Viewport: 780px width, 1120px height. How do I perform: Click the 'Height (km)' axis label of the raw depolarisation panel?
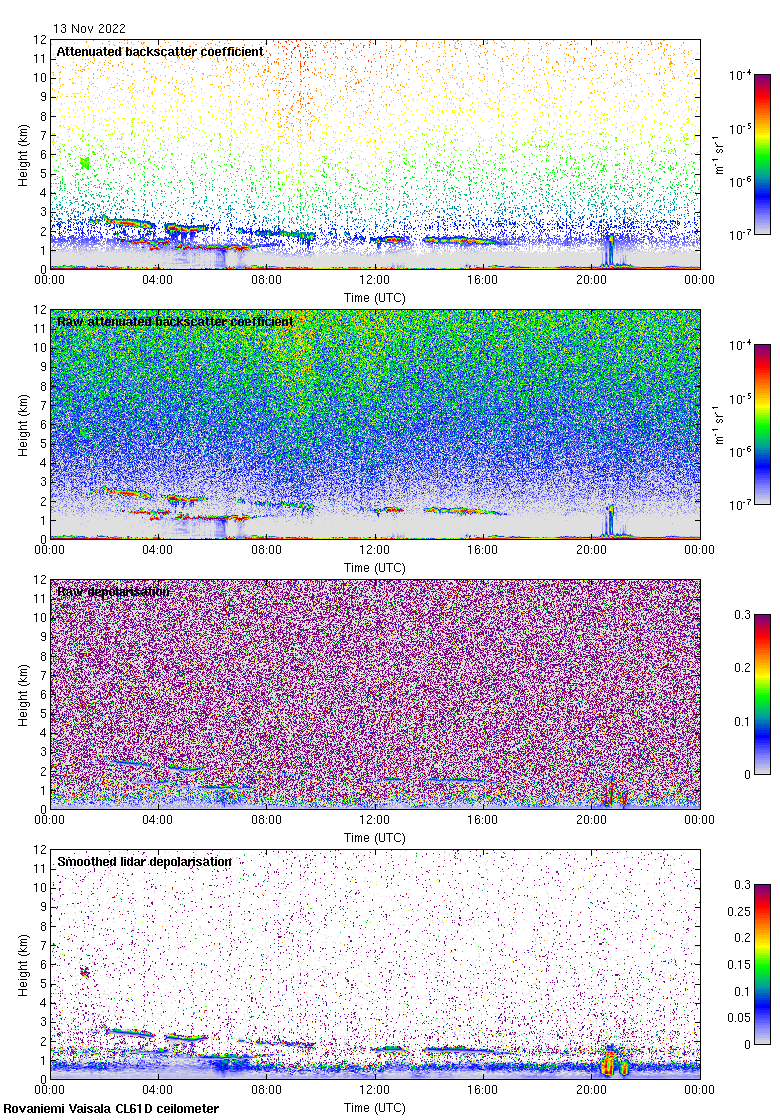point(24,695)
